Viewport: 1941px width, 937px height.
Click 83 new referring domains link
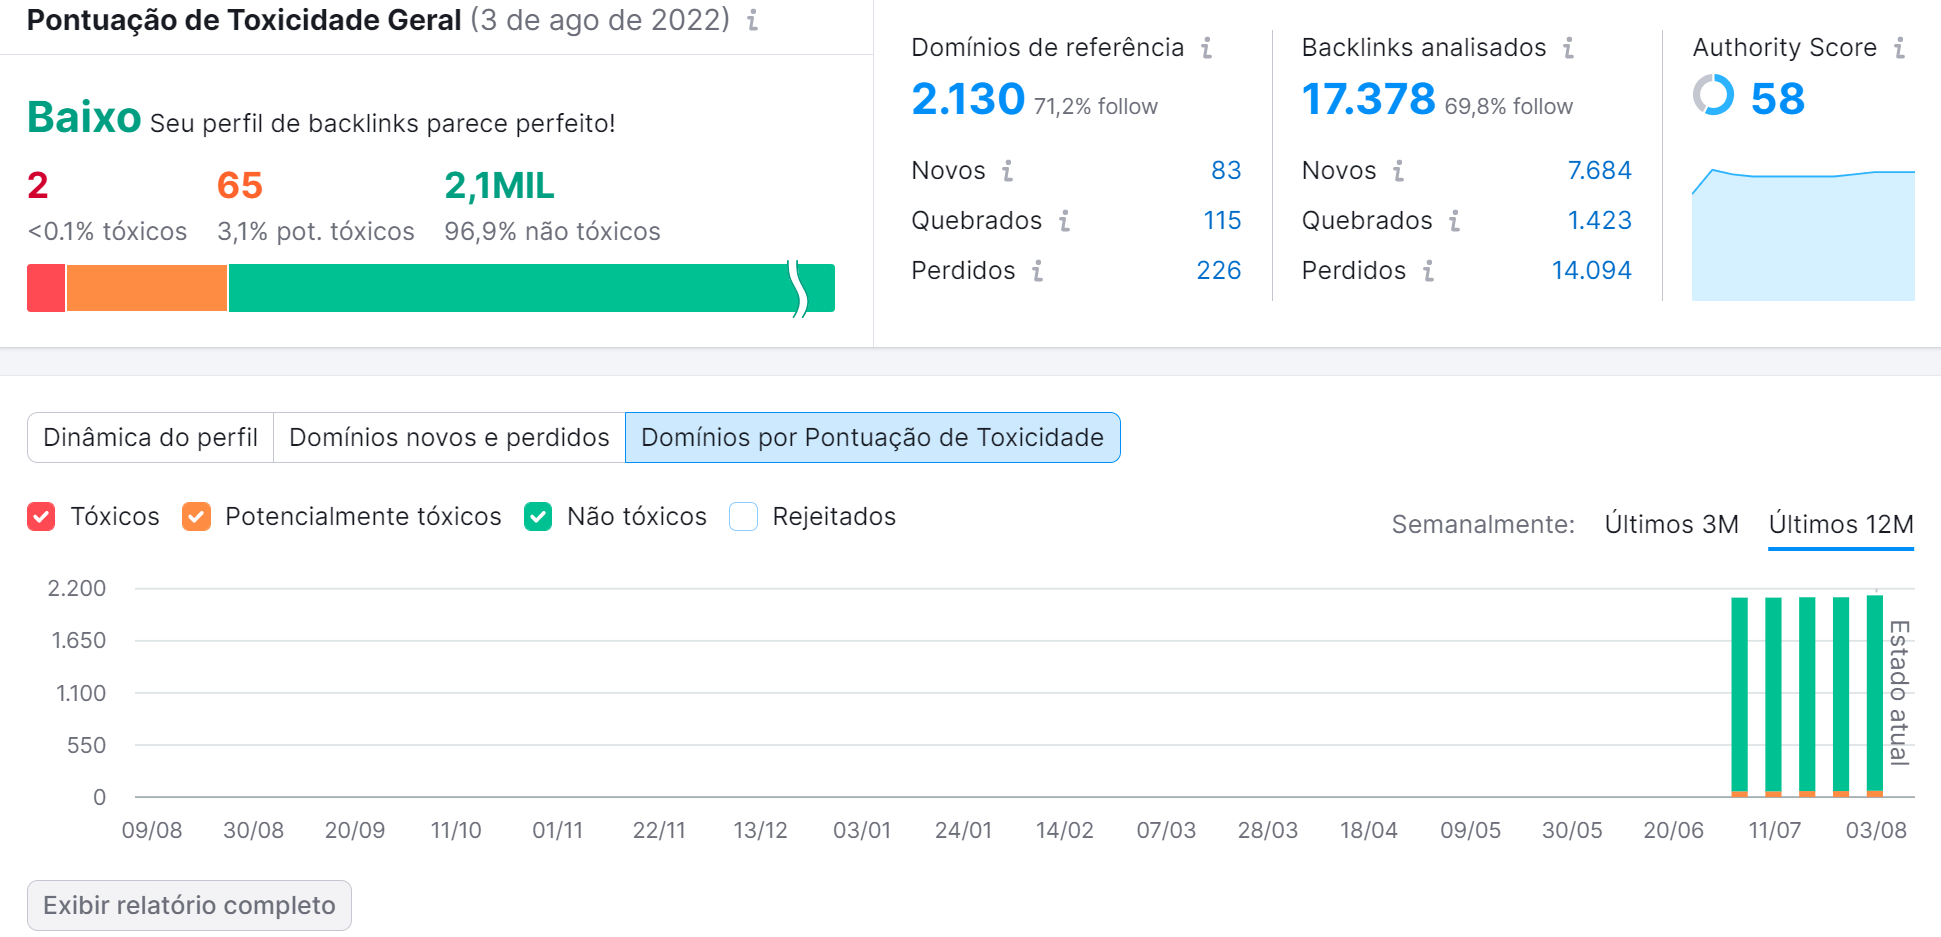(1226, 171)
